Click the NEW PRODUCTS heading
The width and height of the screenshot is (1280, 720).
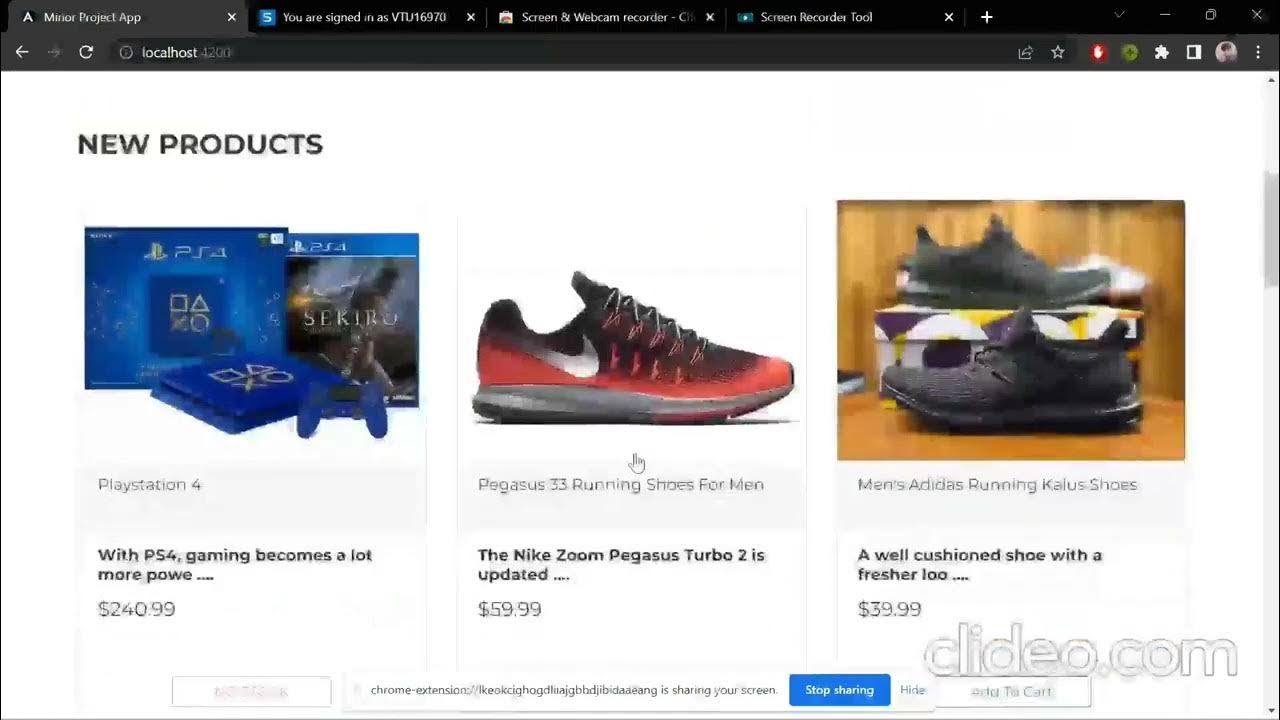tap(200, 144)
